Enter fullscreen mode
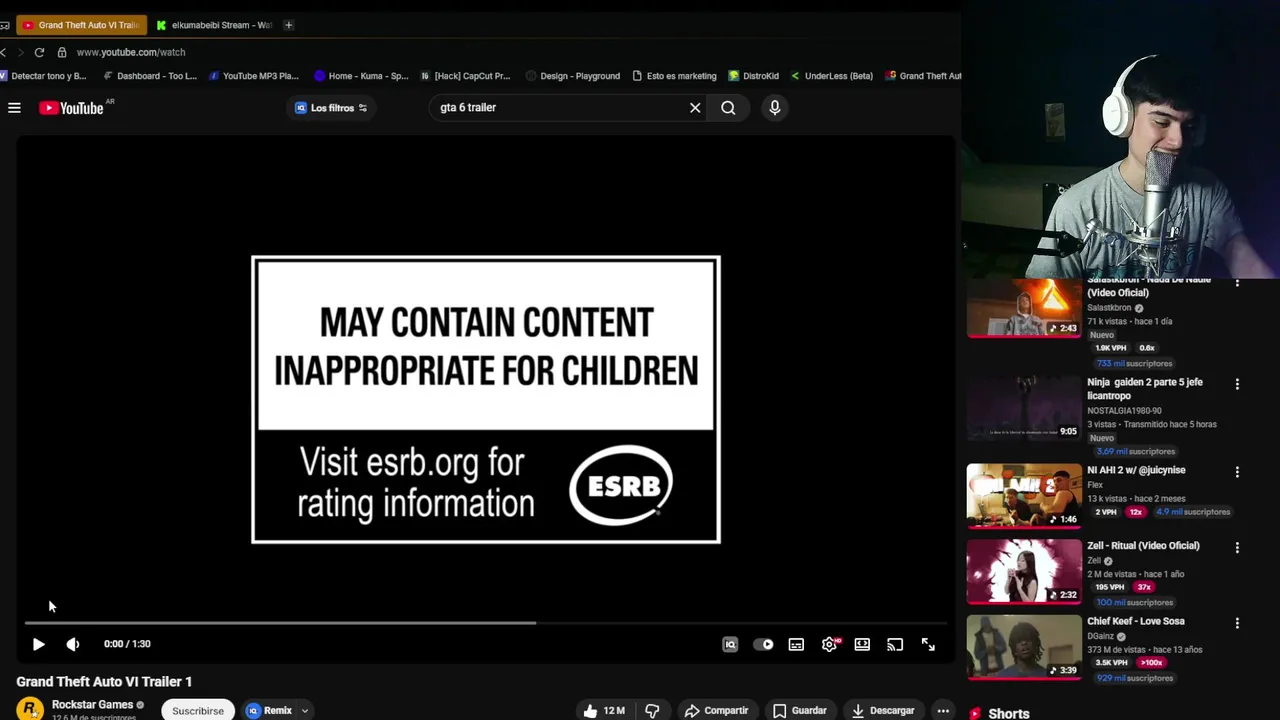1280x720 pixels. click(x=928, y=645)
